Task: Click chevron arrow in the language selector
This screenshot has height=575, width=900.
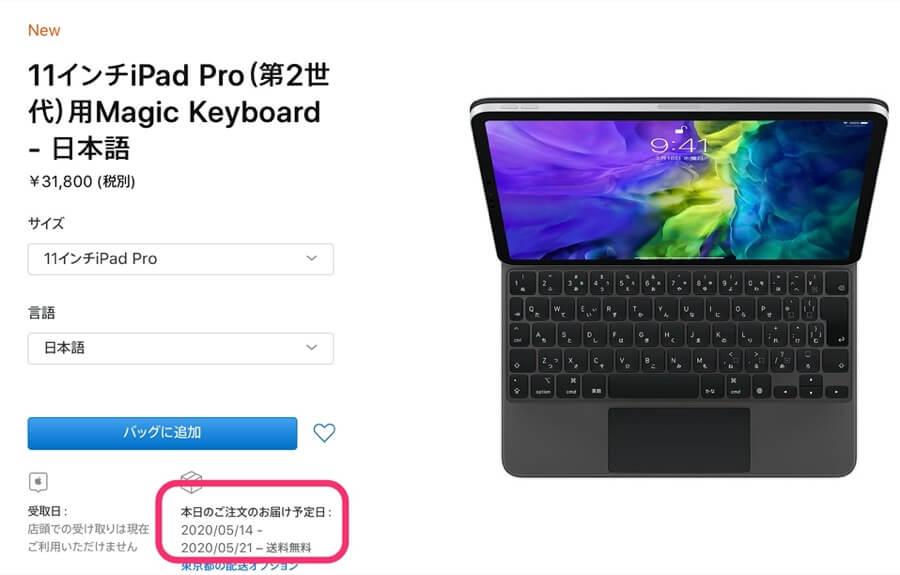Action: pos(312,348)
